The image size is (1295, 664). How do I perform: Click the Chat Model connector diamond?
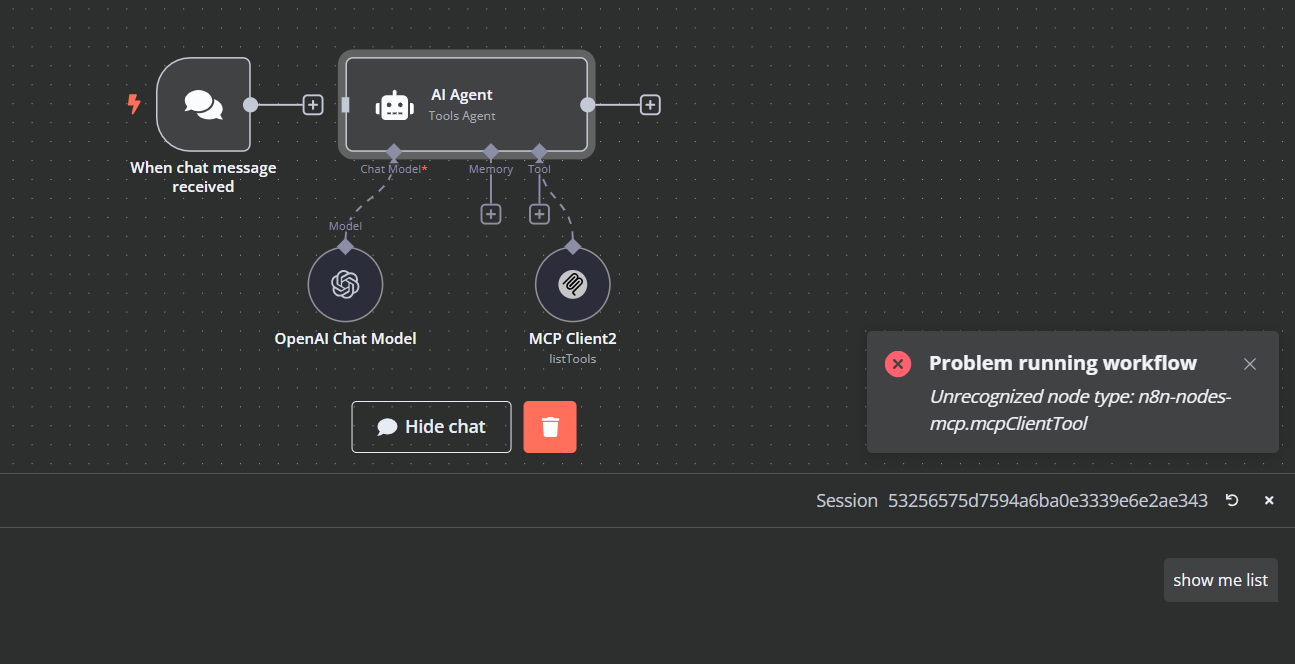click(x=394, y=152)
